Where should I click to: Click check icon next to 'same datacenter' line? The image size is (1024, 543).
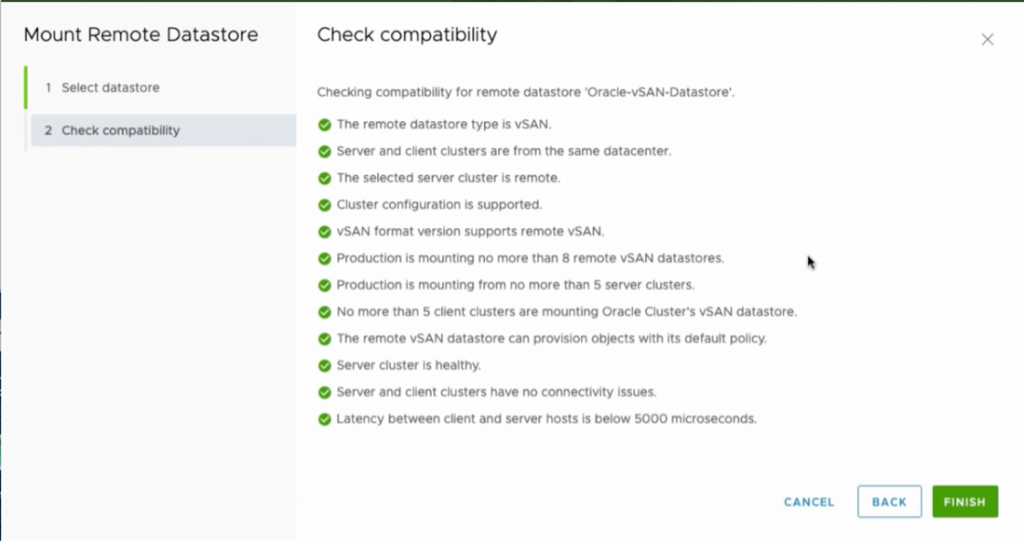[324, 152]
